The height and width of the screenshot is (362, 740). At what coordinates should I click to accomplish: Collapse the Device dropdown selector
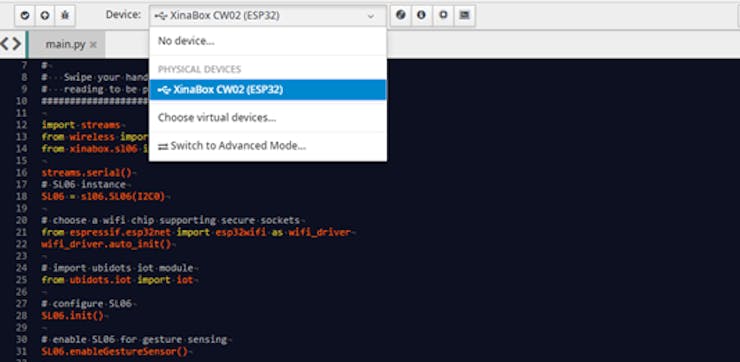click(x=268, y=16)
